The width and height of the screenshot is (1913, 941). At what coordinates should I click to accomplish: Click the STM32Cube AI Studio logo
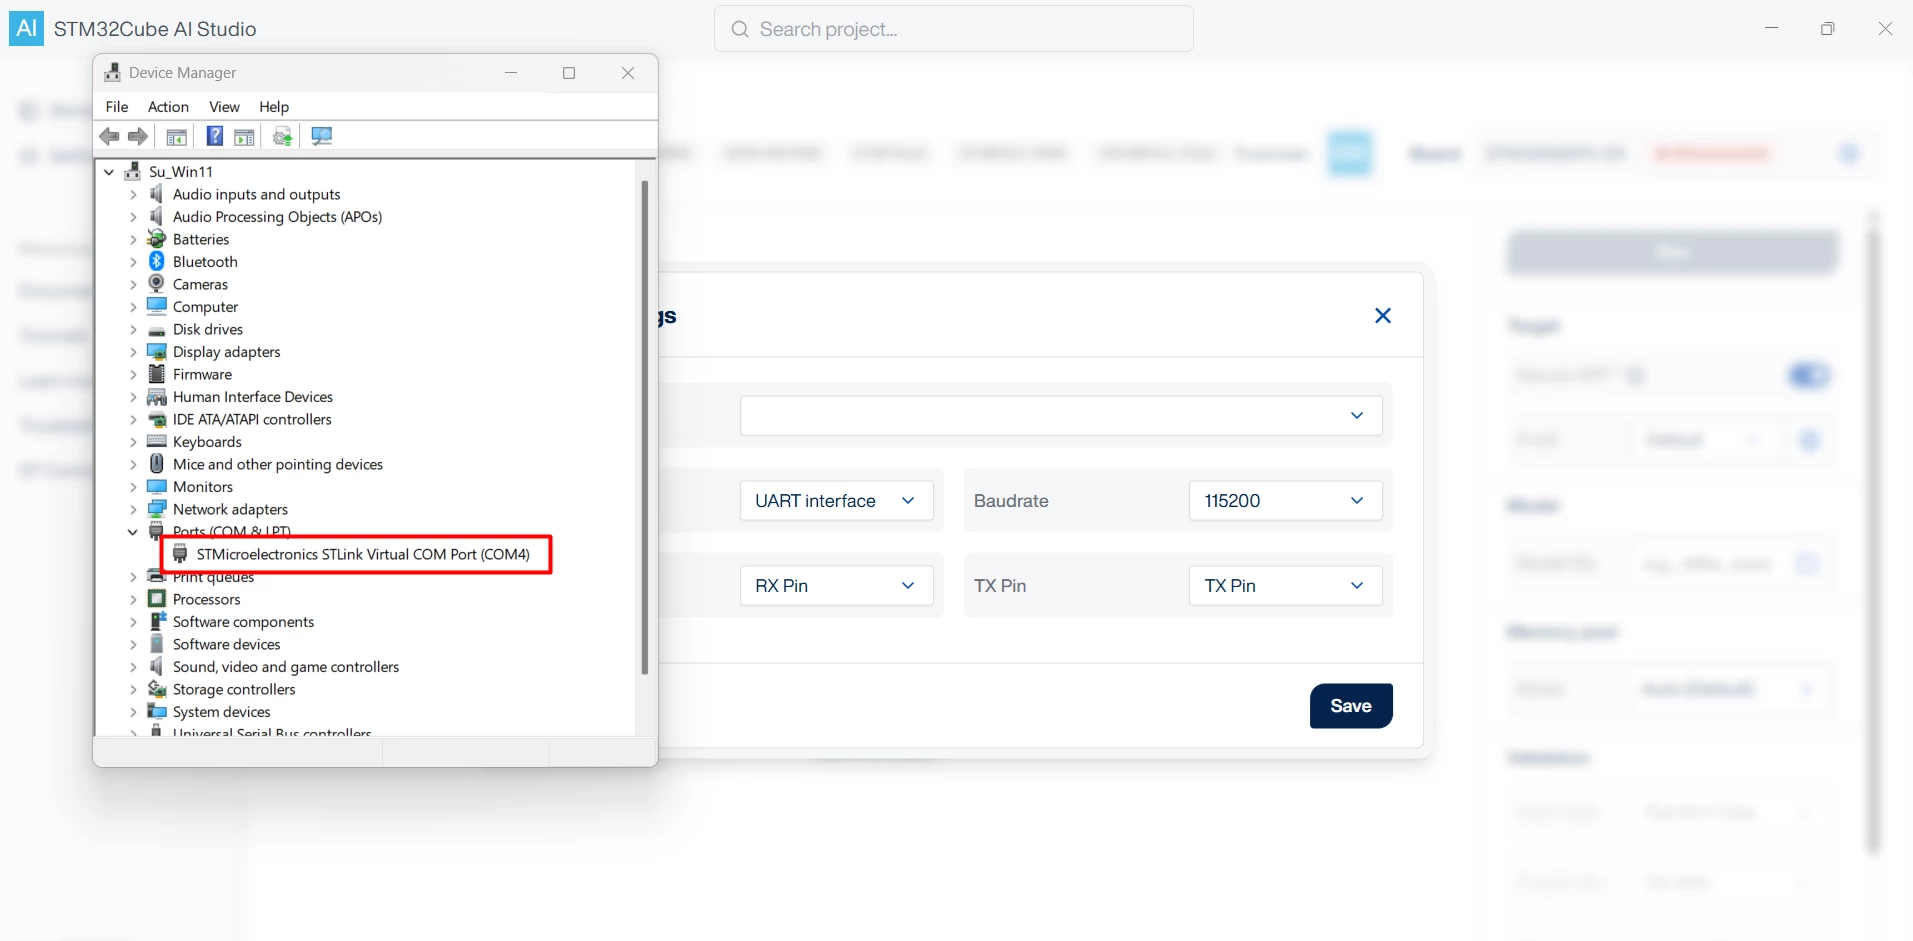tap(27, 28)
